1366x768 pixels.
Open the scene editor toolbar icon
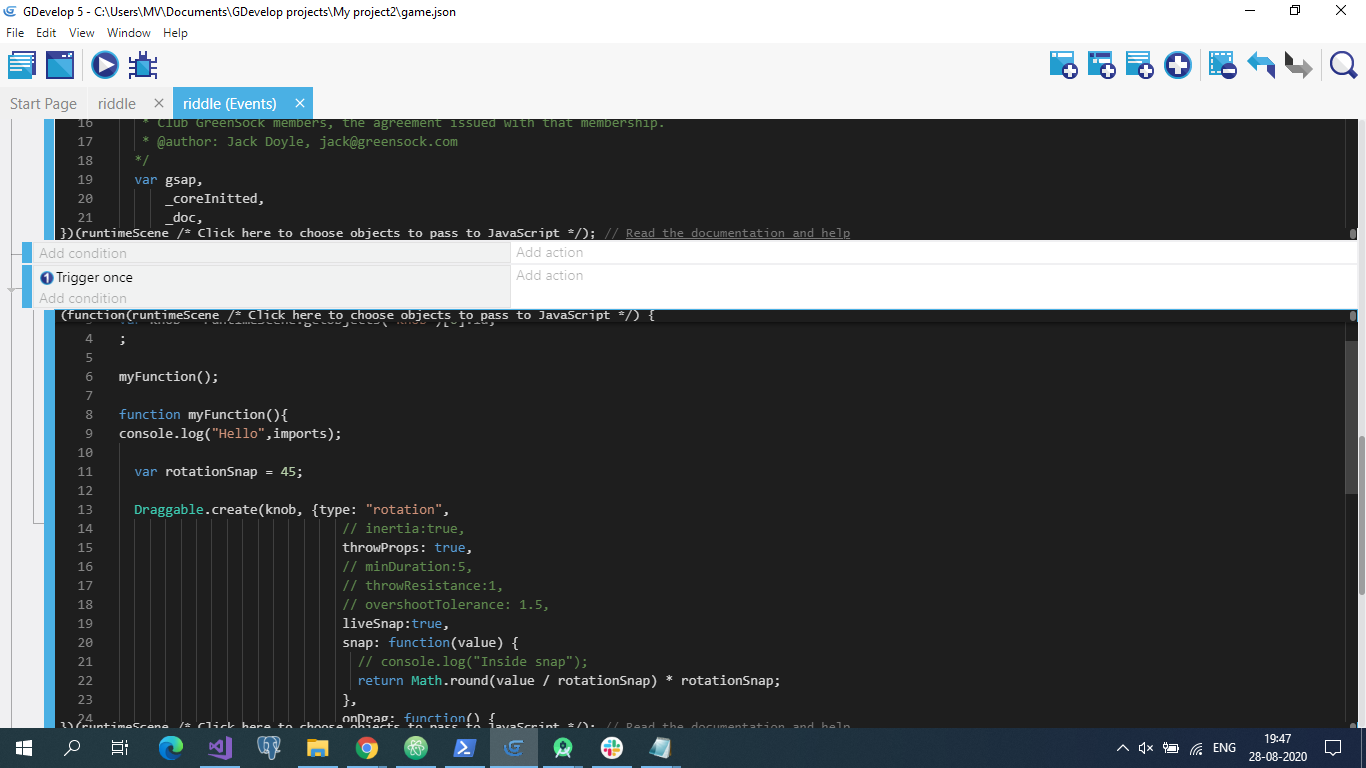coord(60,66)
